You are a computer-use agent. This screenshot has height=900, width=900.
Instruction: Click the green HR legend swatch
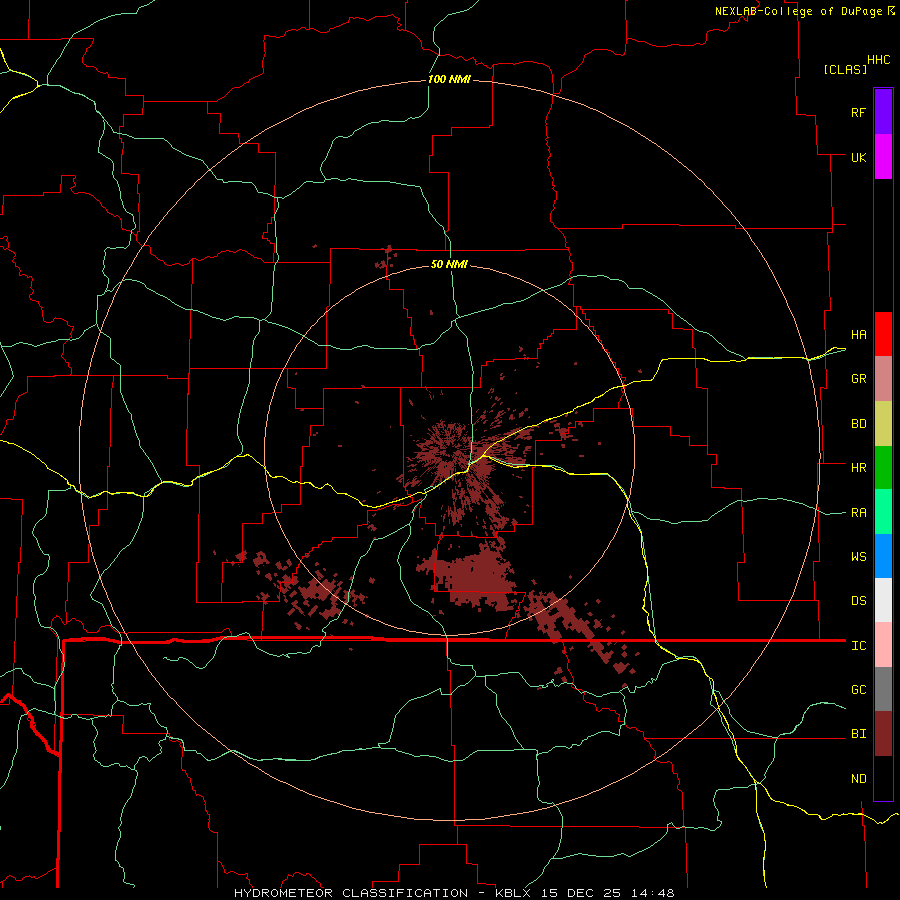click(883, 468)
